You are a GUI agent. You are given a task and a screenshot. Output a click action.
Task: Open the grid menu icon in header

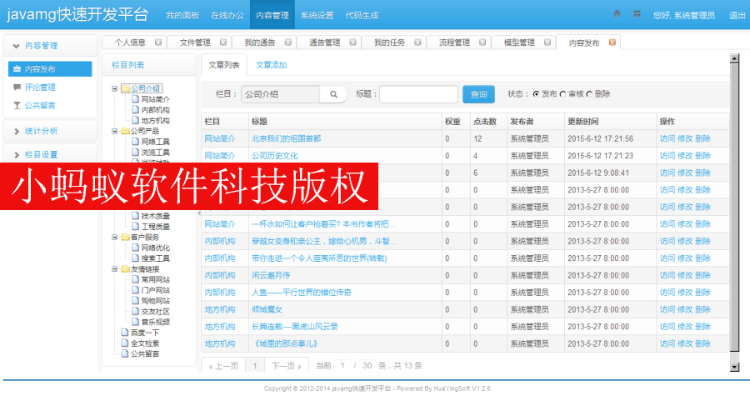click(x=637, y=14)
